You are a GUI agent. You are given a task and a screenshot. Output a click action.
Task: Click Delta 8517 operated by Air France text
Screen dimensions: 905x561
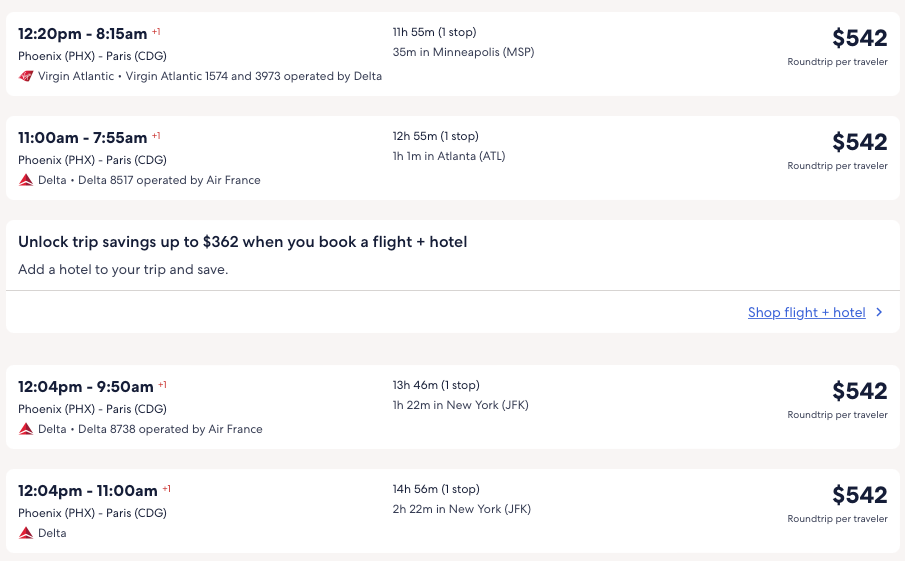(169, 180)
